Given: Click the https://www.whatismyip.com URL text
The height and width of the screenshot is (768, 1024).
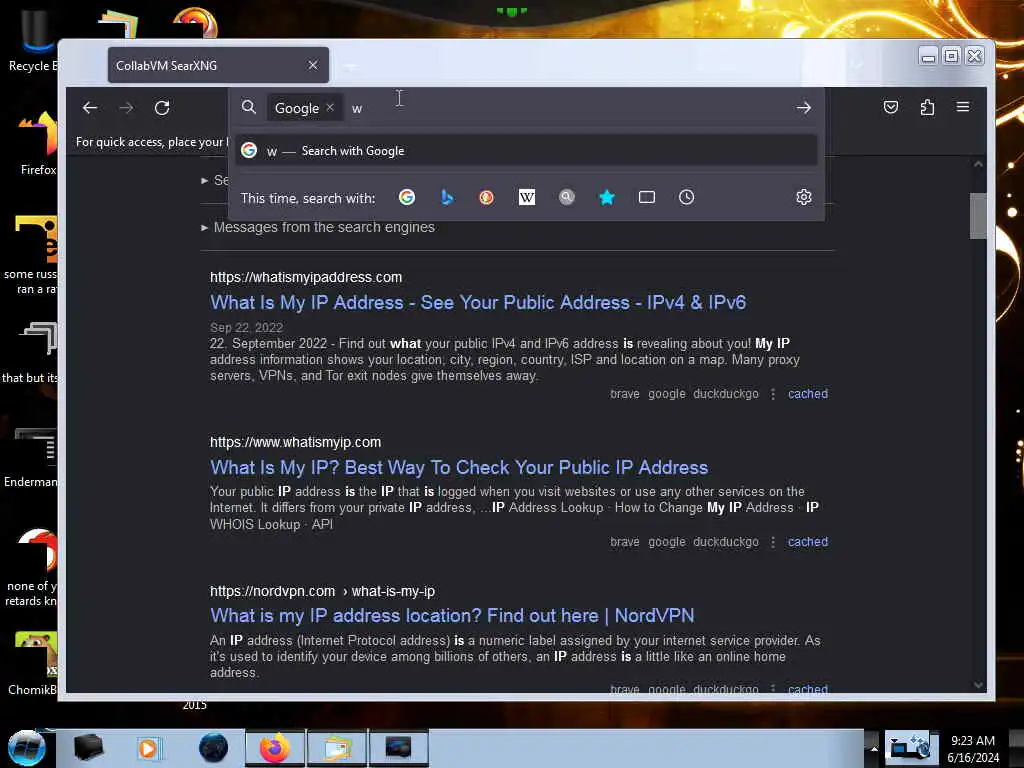Looking at the screenshot, I should (295, 442).
